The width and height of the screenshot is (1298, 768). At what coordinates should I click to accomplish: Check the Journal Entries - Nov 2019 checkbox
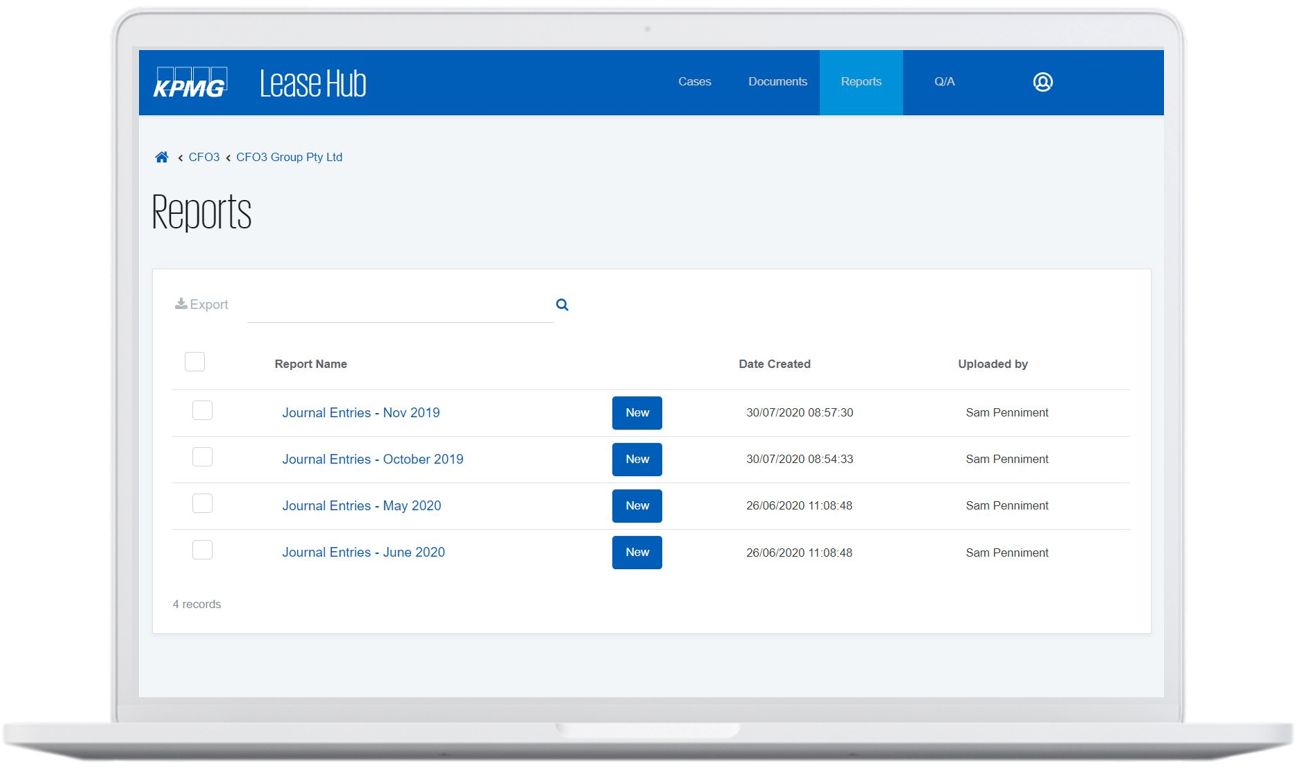(x=202, y=411)
